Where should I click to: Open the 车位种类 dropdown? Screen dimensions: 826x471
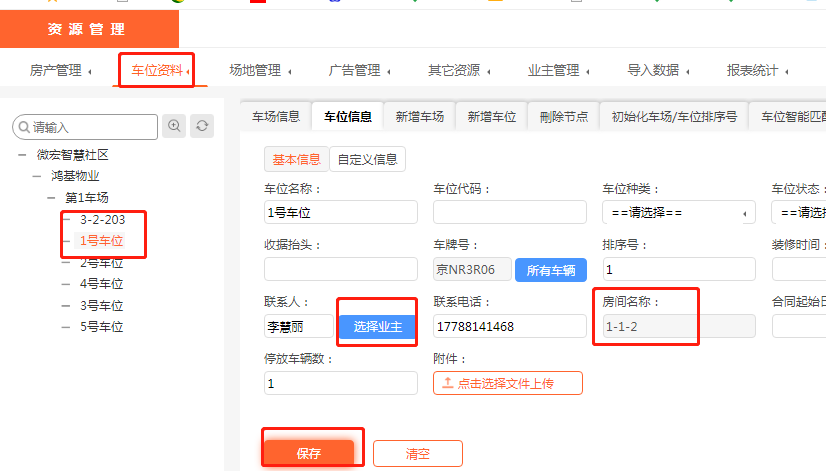679,213
